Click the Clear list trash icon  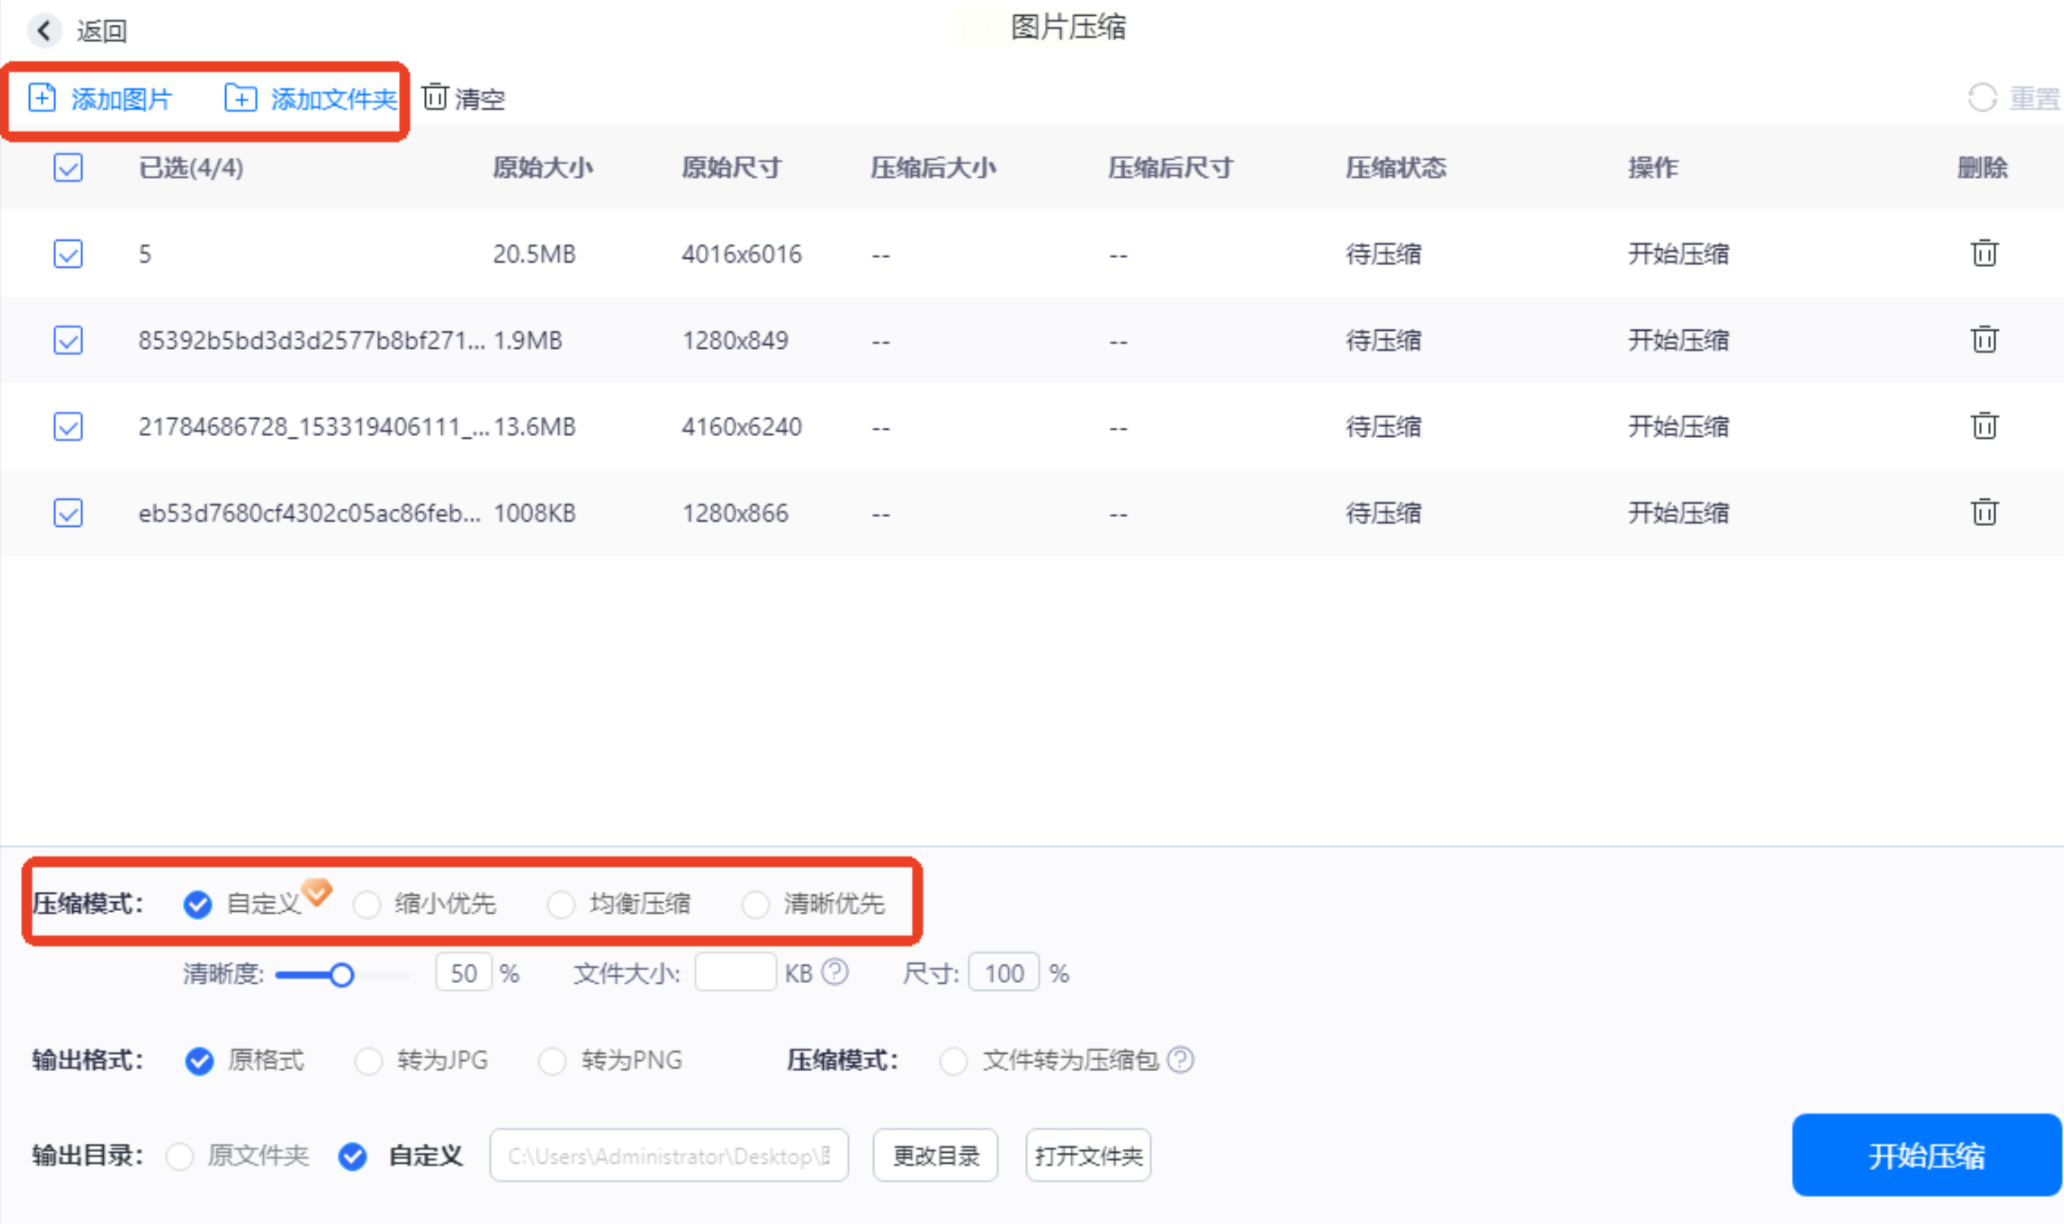coord(435,97)
